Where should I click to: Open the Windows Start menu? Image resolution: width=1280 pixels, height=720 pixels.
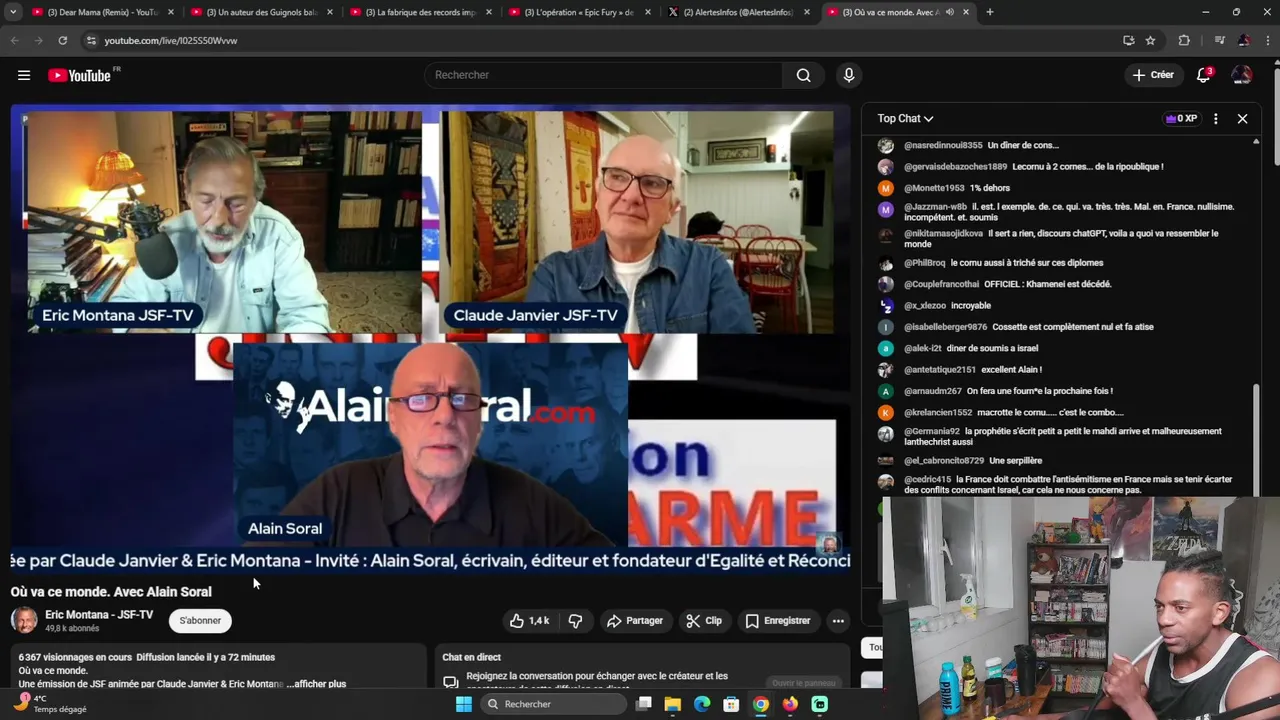(463, 704)
